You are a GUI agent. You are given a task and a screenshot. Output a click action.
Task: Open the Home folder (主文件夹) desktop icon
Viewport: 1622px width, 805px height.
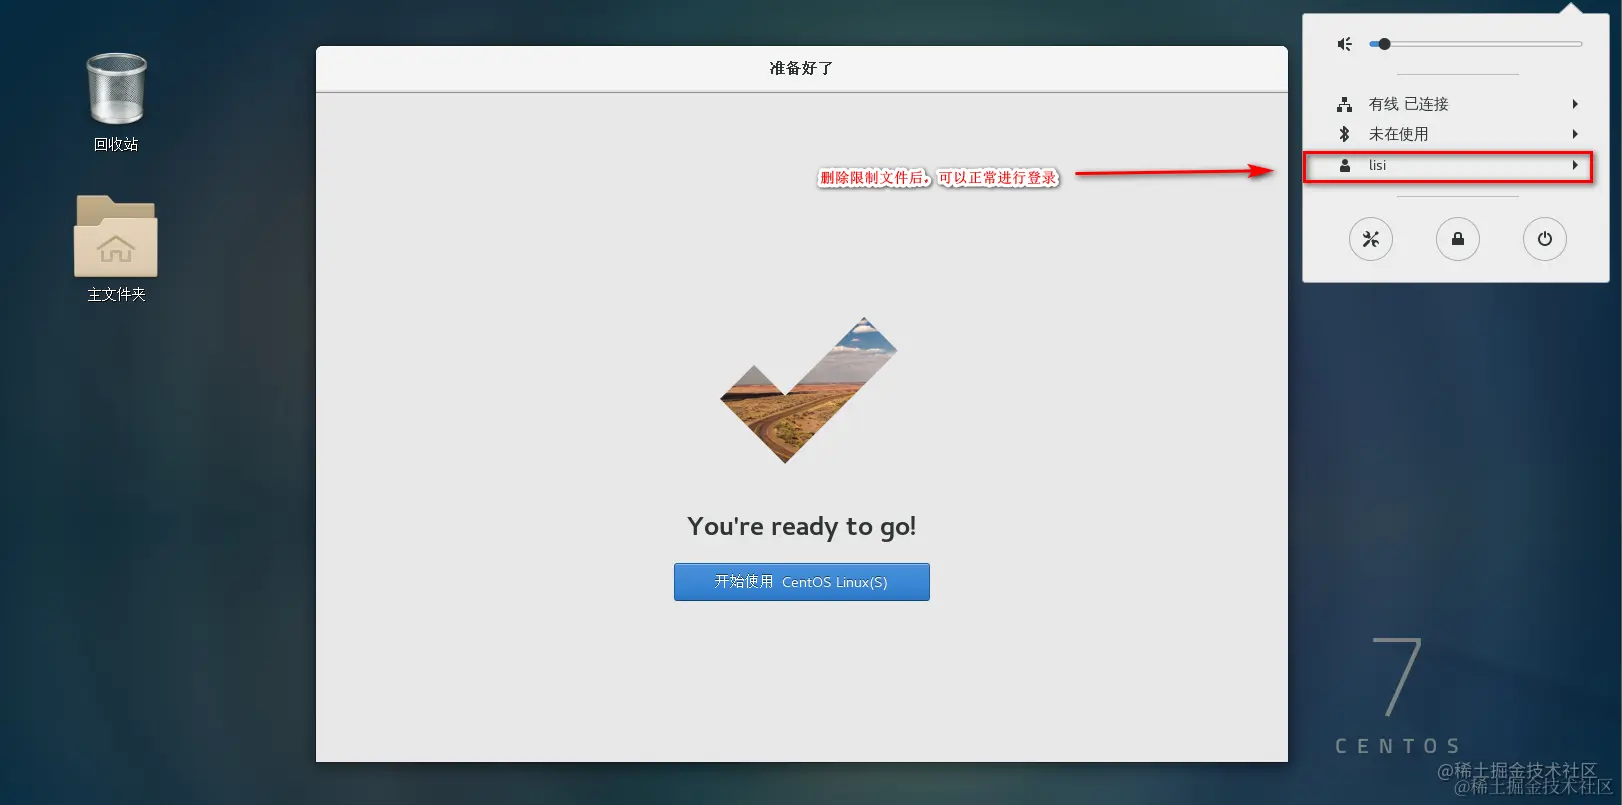tap(116, 248)
